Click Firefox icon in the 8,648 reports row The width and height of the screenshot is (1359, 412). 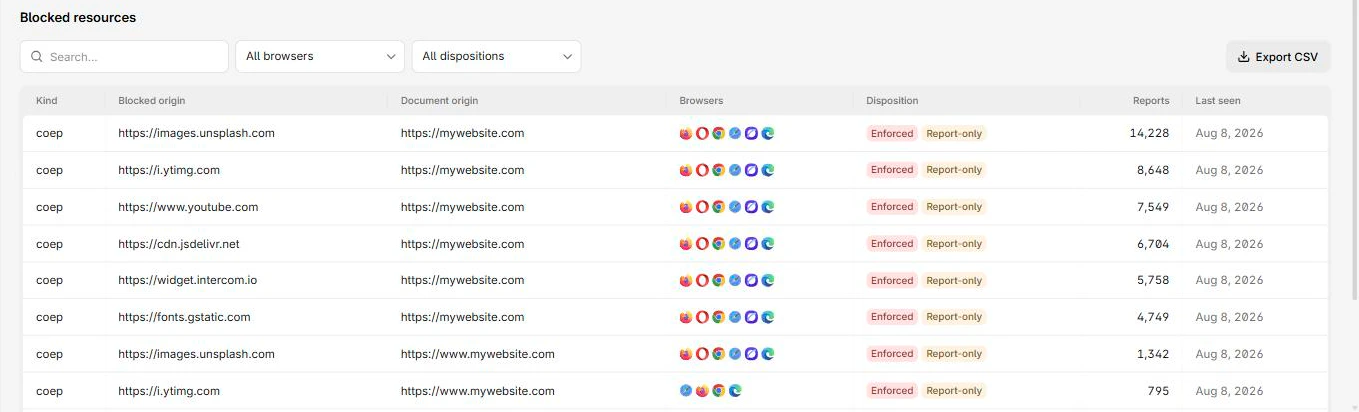click(x=686, y=170)
